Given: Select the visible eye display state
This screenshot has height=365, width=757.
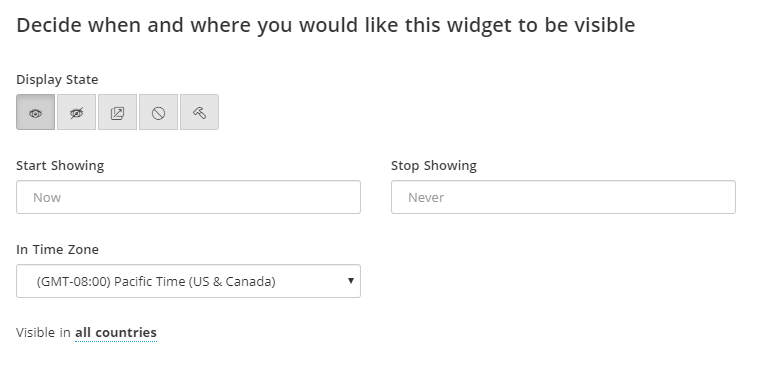Looking at the screenshot, I should coord(35,112).
